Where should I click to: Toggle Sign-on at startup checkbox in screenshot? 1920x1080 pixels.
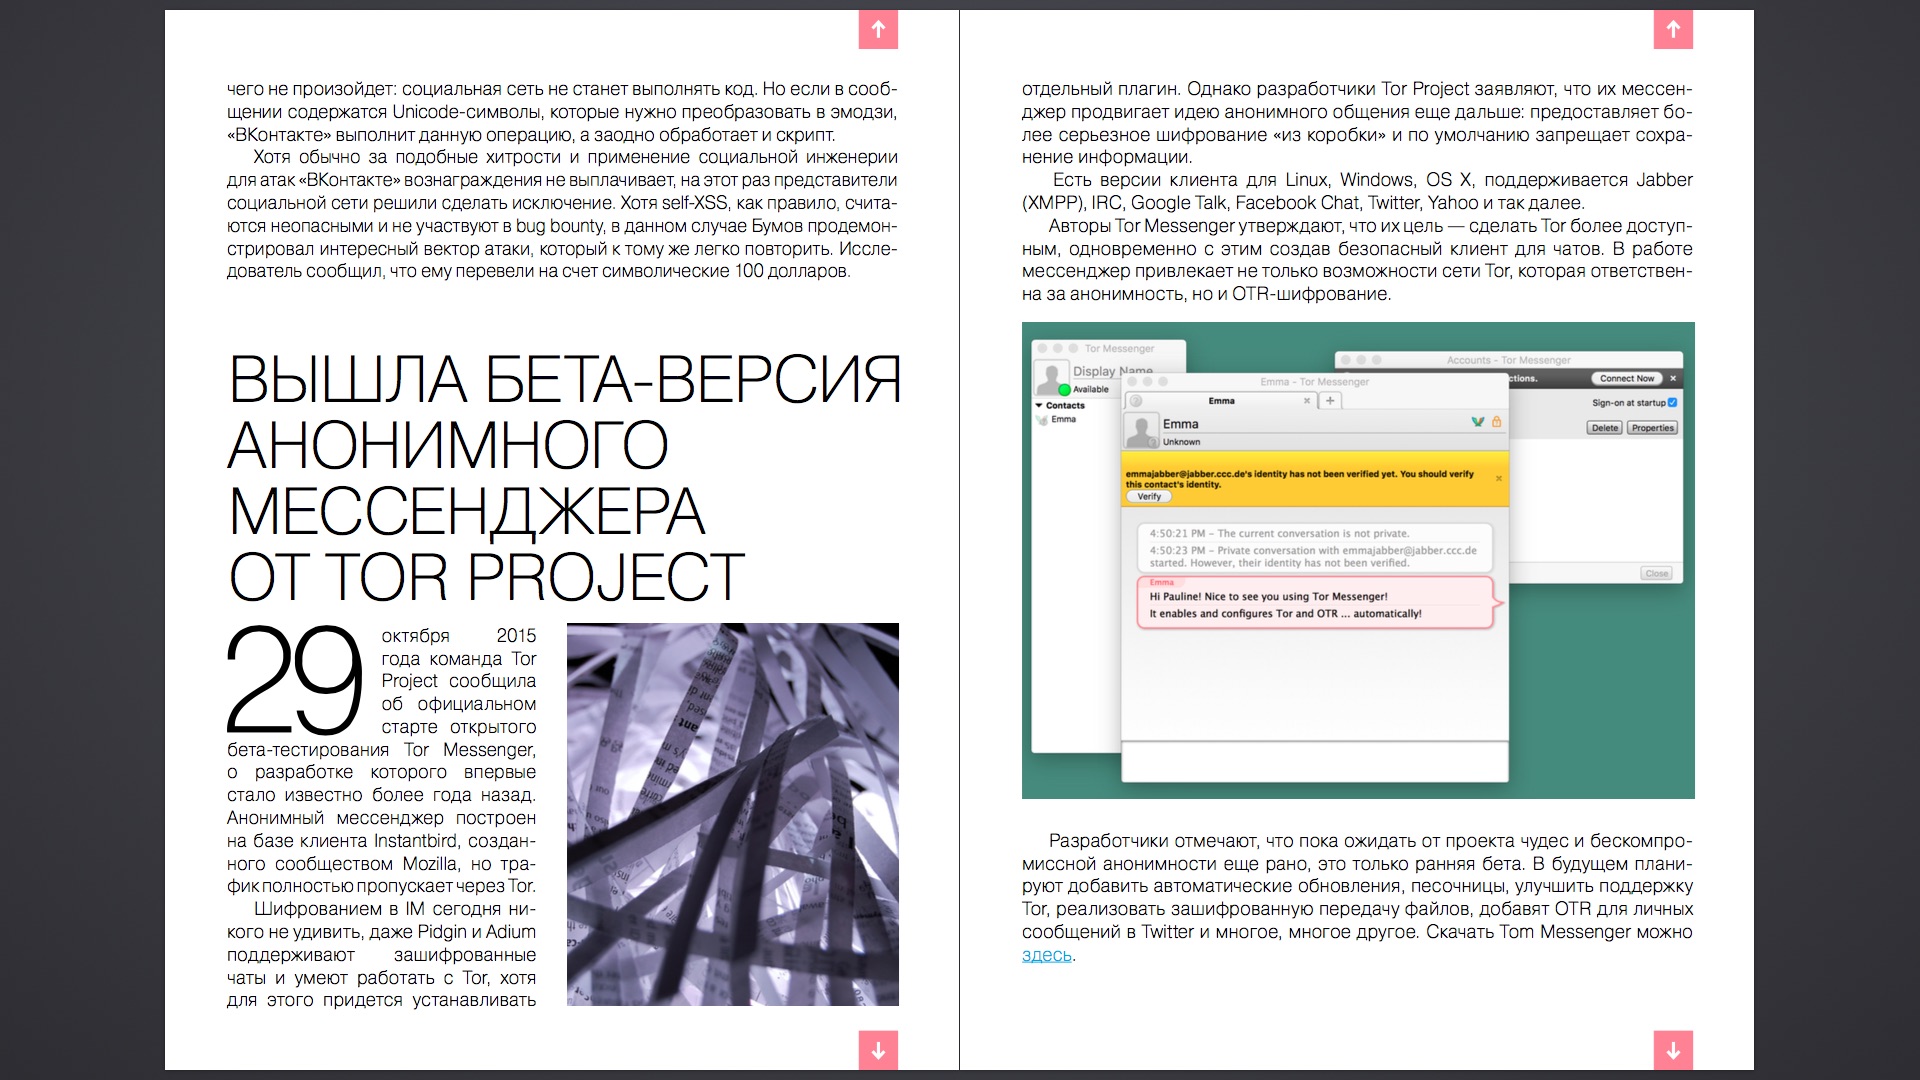[x=1672, y=402]
